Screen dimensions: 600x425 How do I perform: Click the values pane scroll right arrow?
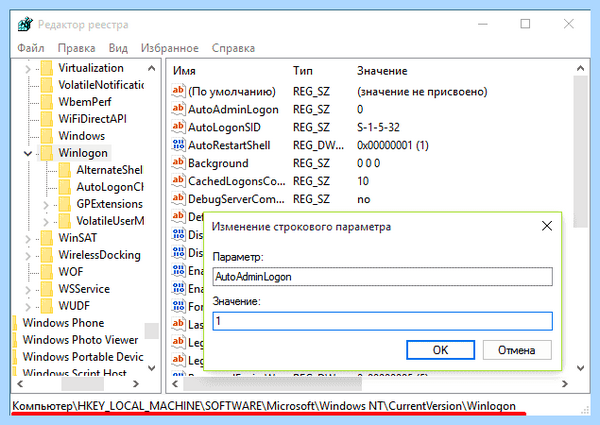point(565,384)
